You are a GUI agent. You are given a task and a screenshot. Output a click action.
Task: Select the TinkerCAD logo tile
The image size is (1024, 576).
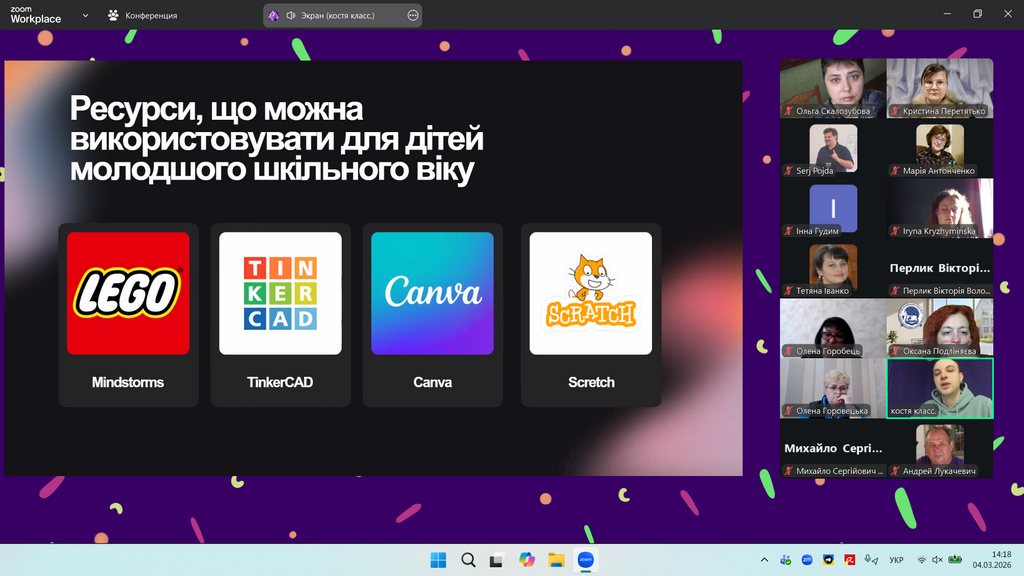pyautogui.click(x=280, y=293)
